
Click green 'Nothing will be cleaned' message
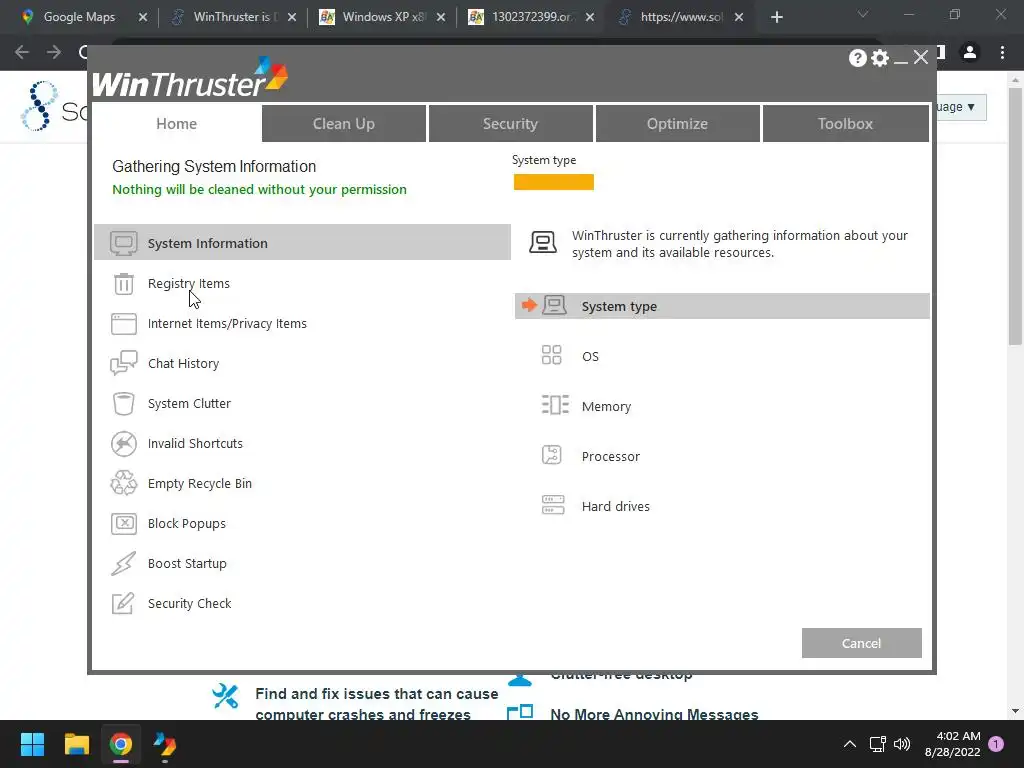[x=259, y=189]
